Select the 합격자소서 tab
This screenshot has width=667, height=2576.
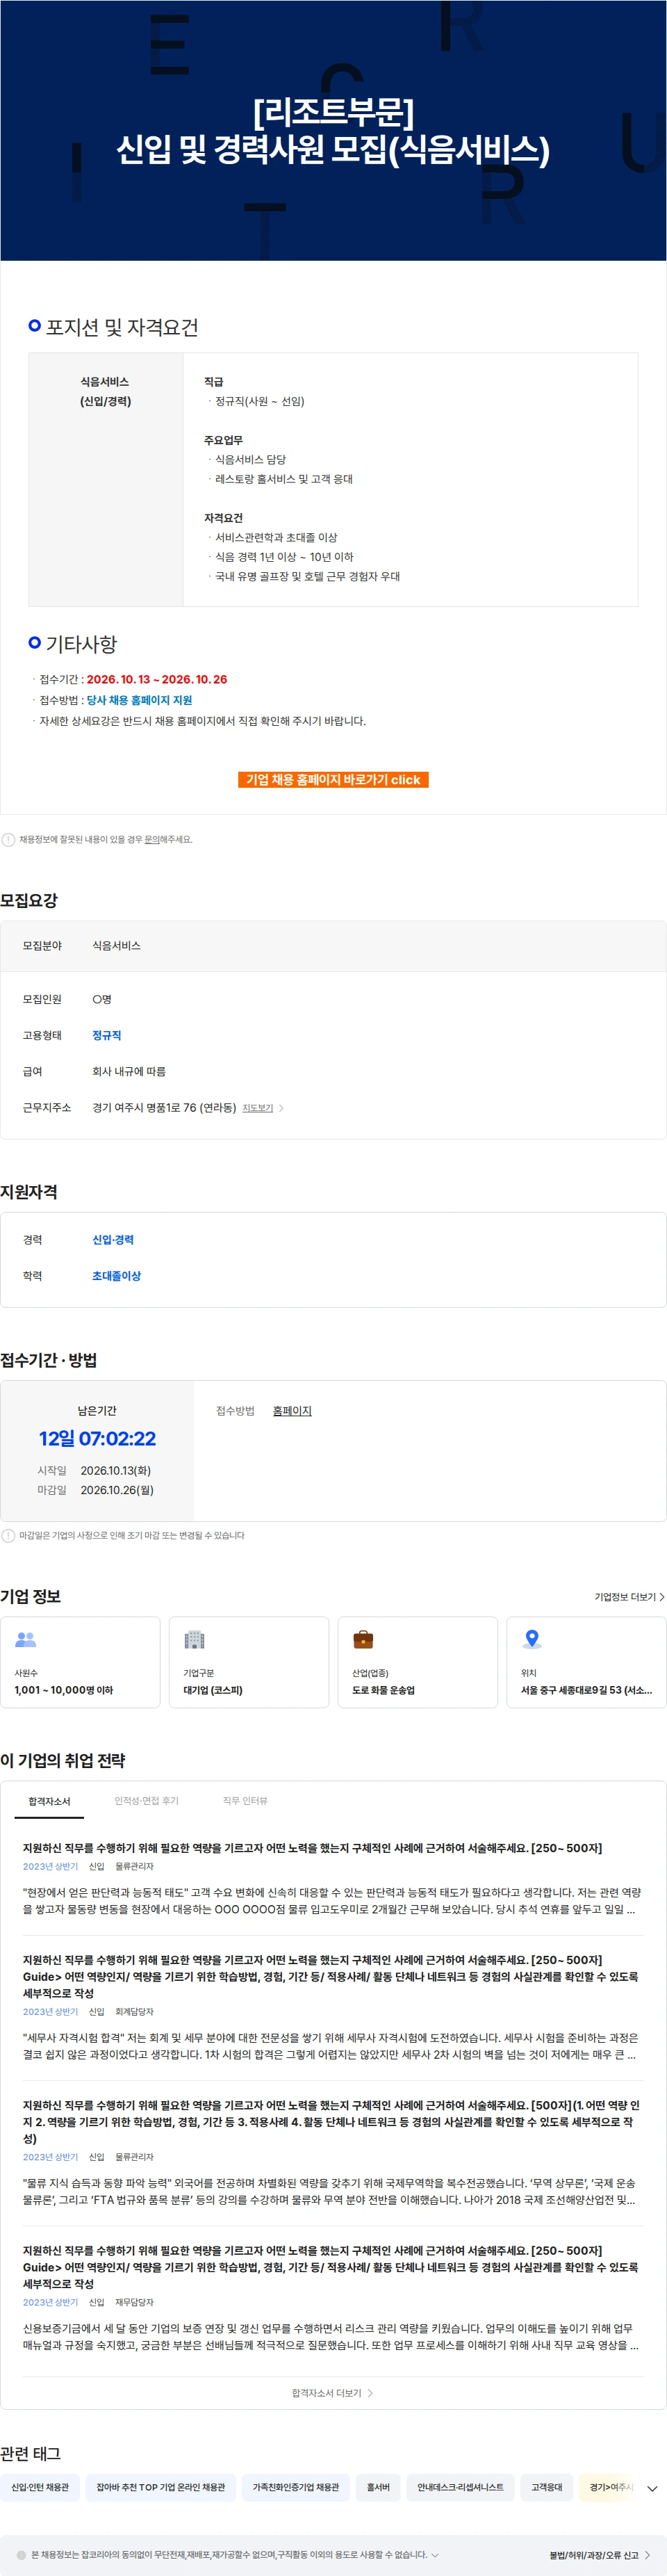tap(49, 1801)
